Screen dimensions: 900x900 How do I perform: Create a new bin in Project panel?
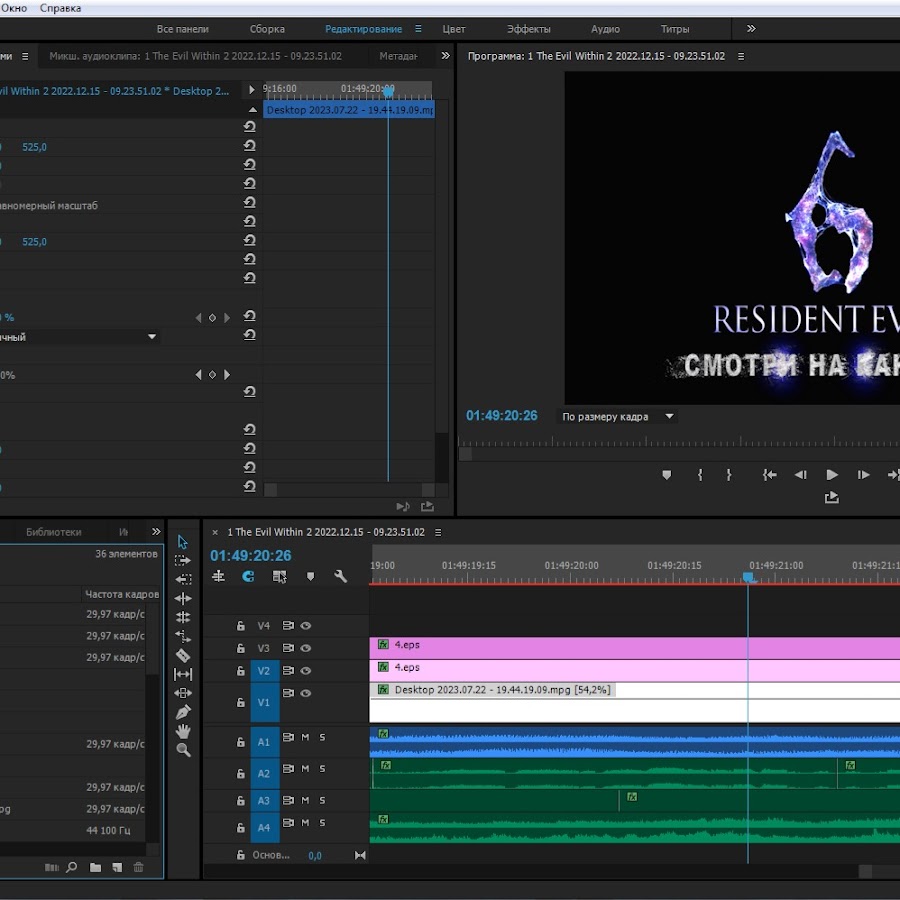[95, 867]
